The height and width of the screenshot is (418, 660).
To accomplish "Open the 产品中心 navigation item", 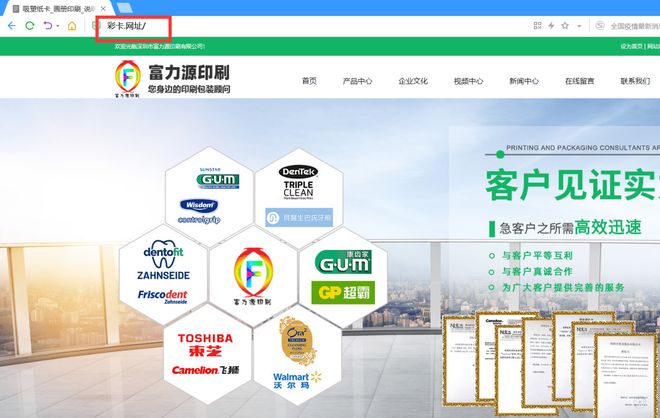I will pyautogui.click(x=357, y=81).
